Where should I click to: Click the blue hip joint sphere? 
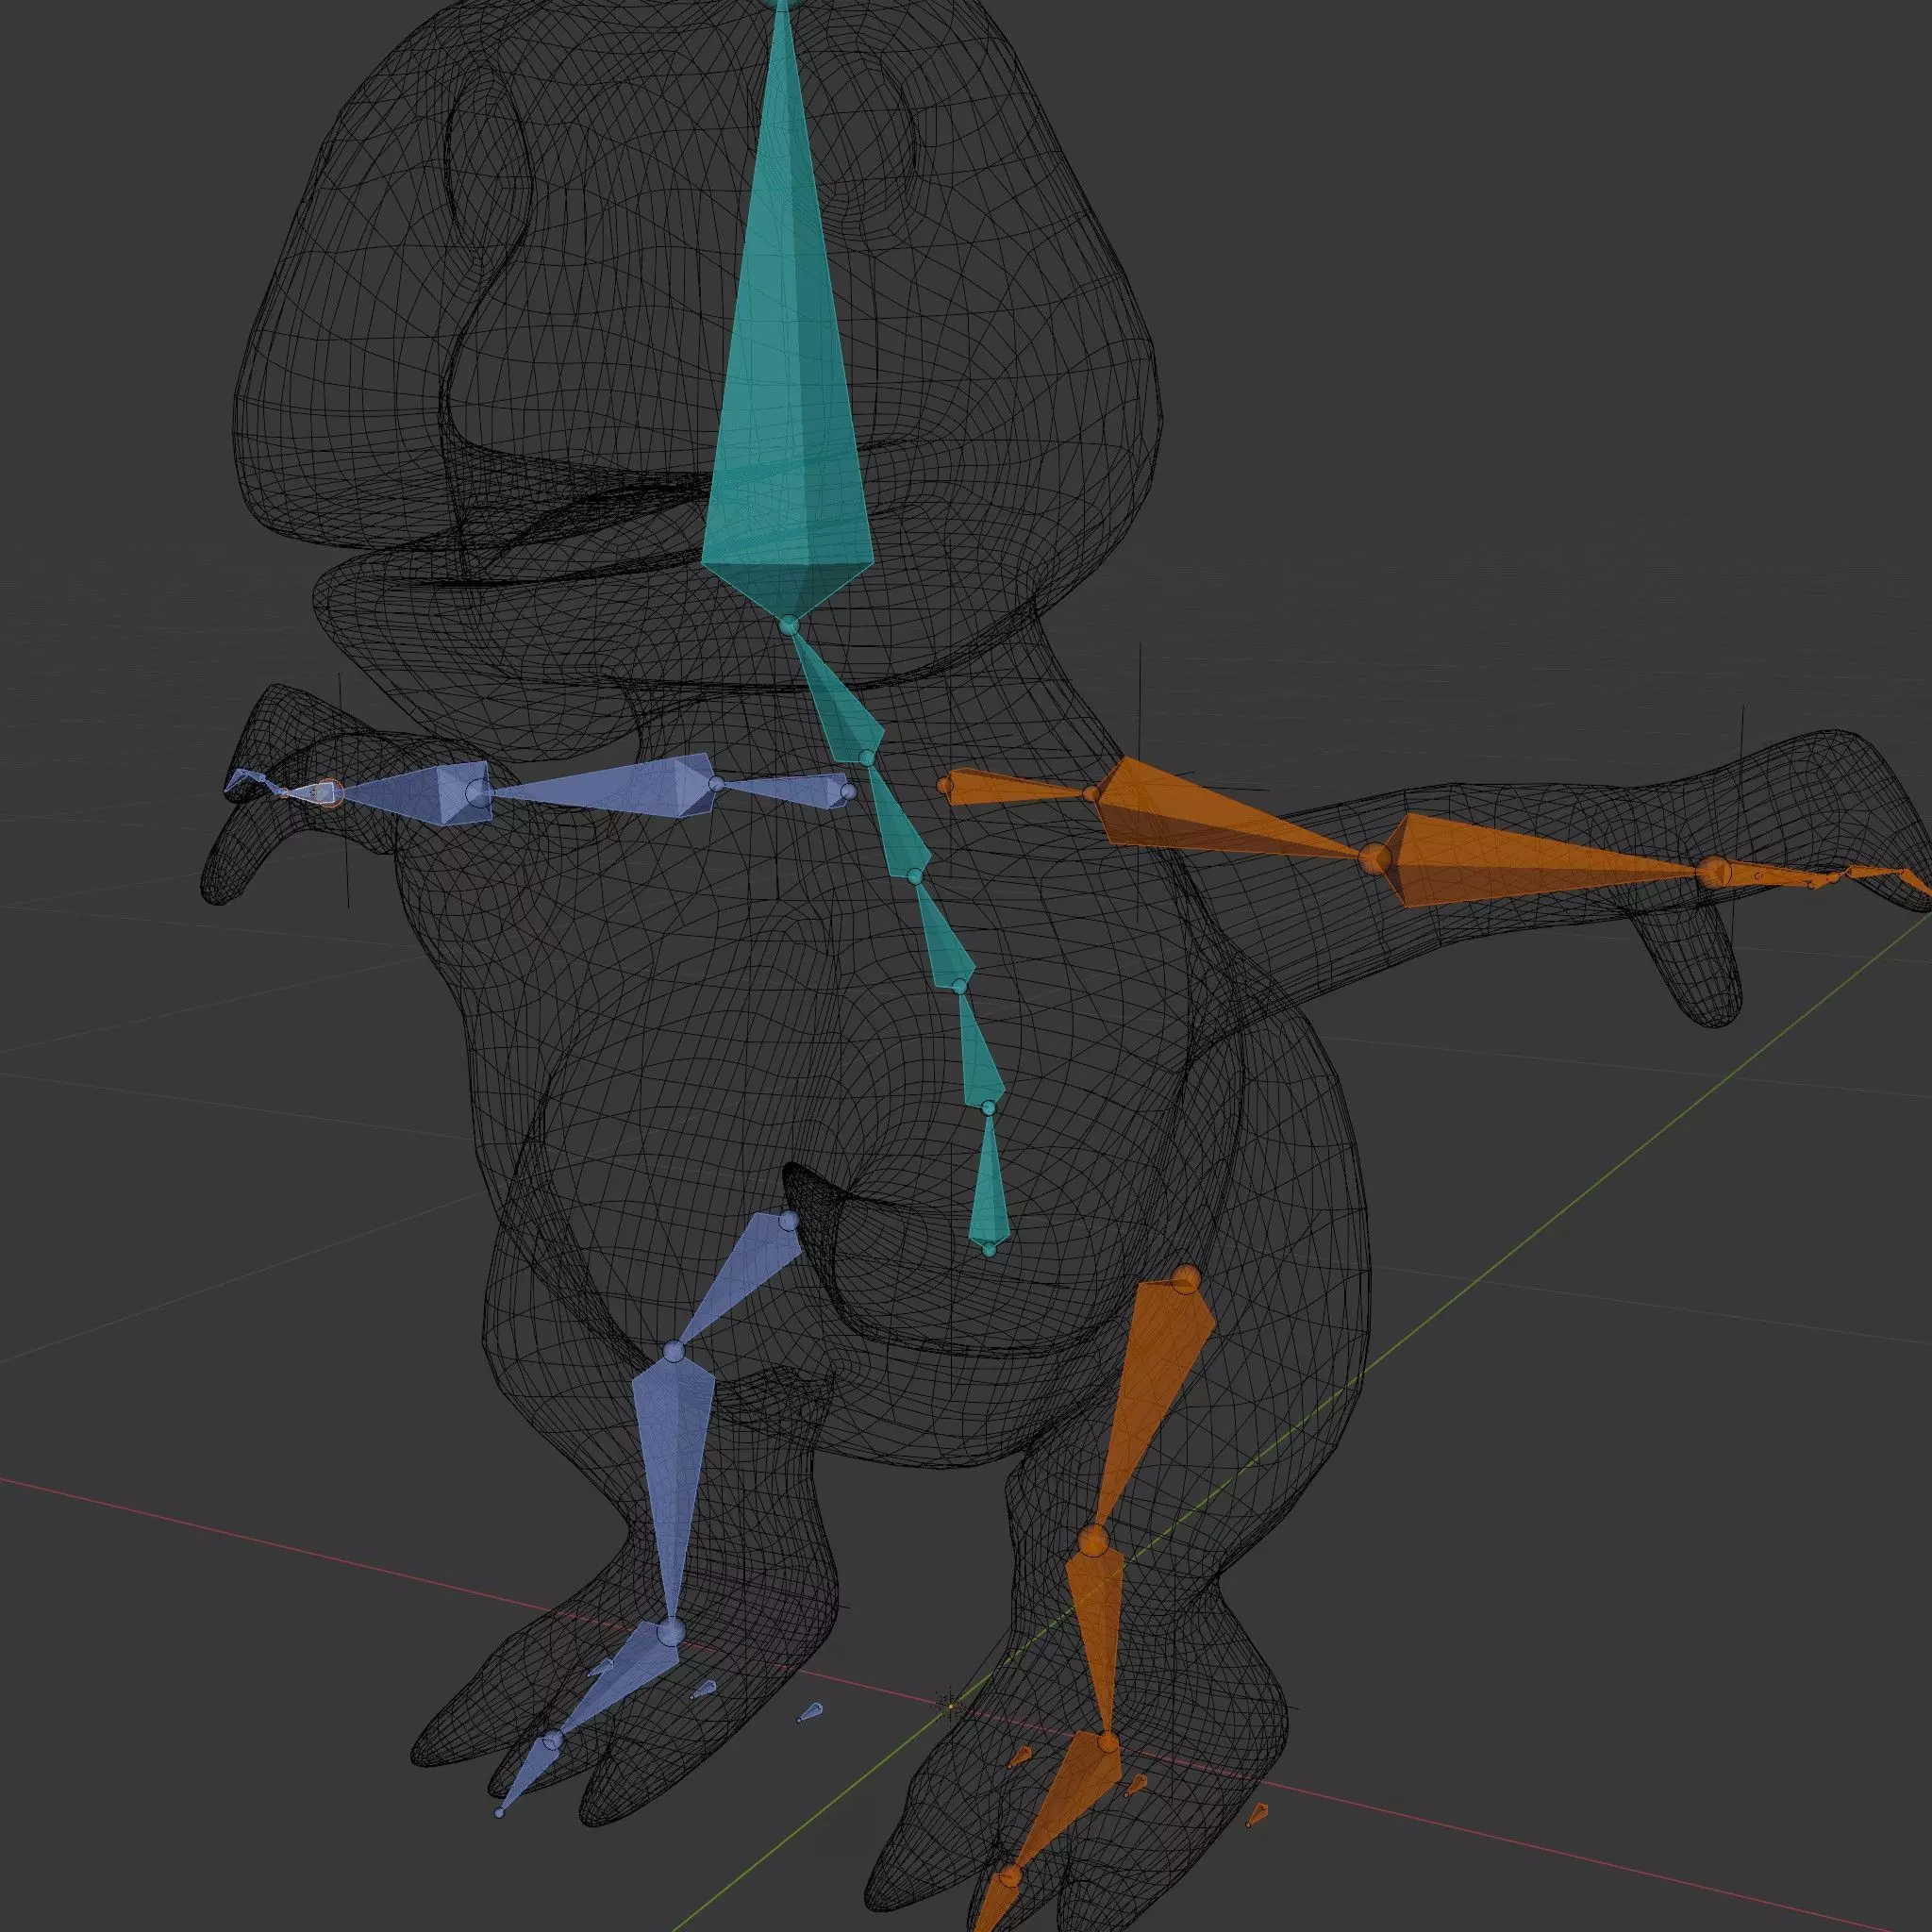(x=788, y=1221)
